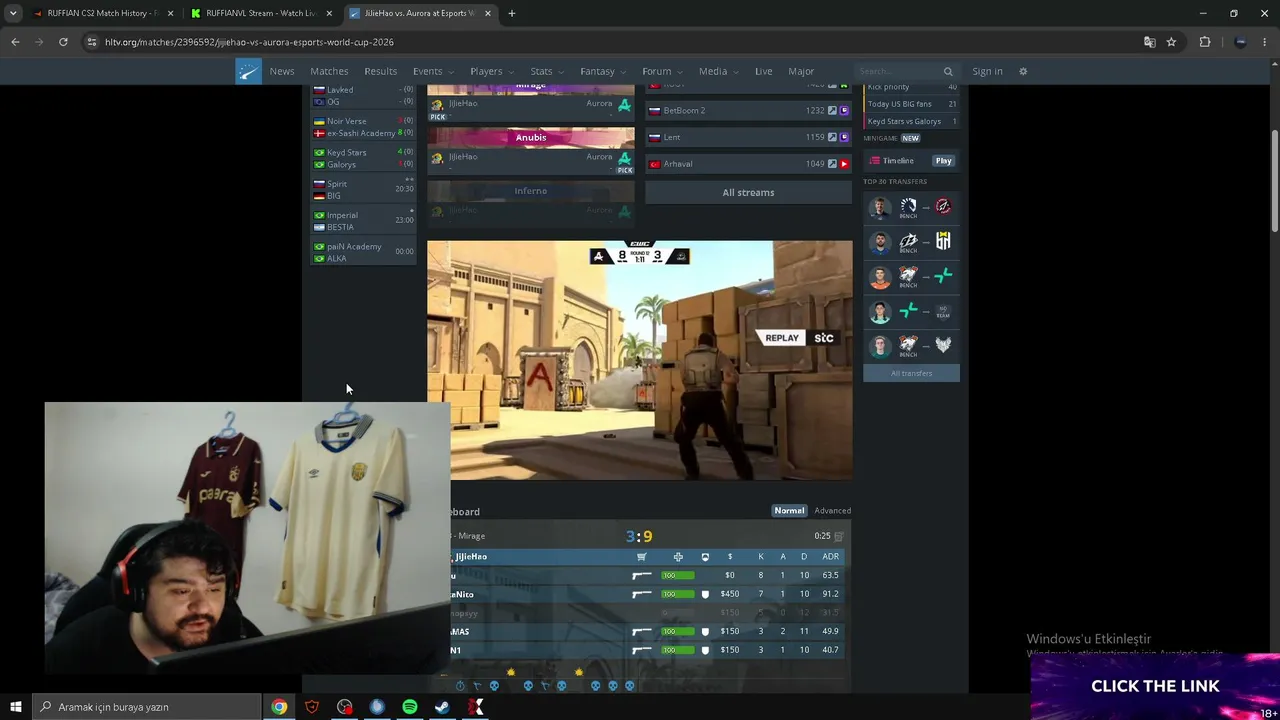1280x720 pixels.
Task: Select the Normal scoreboard view
Action: [789, 511]
